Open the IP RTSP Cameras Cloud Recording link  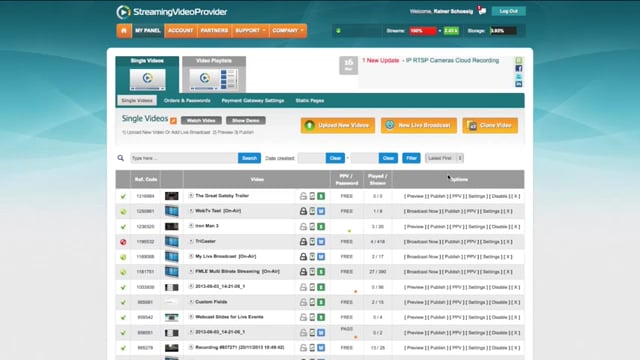point(452,60)
